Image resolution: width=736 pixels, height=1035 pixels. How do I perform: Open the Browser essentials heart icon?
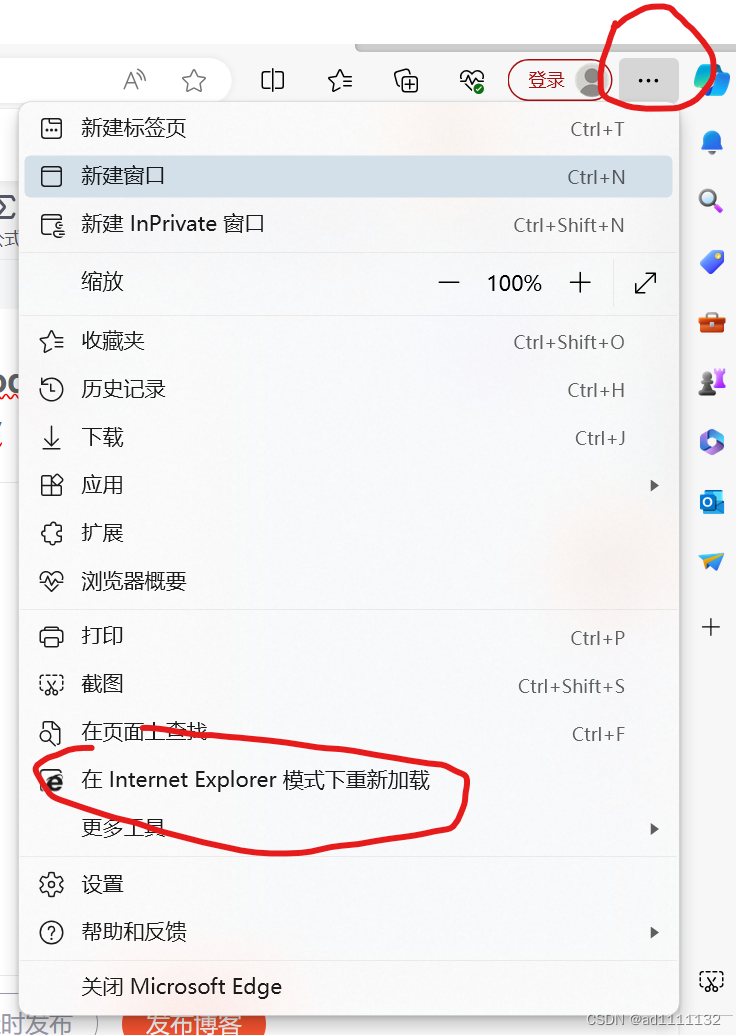click(472, 81)
